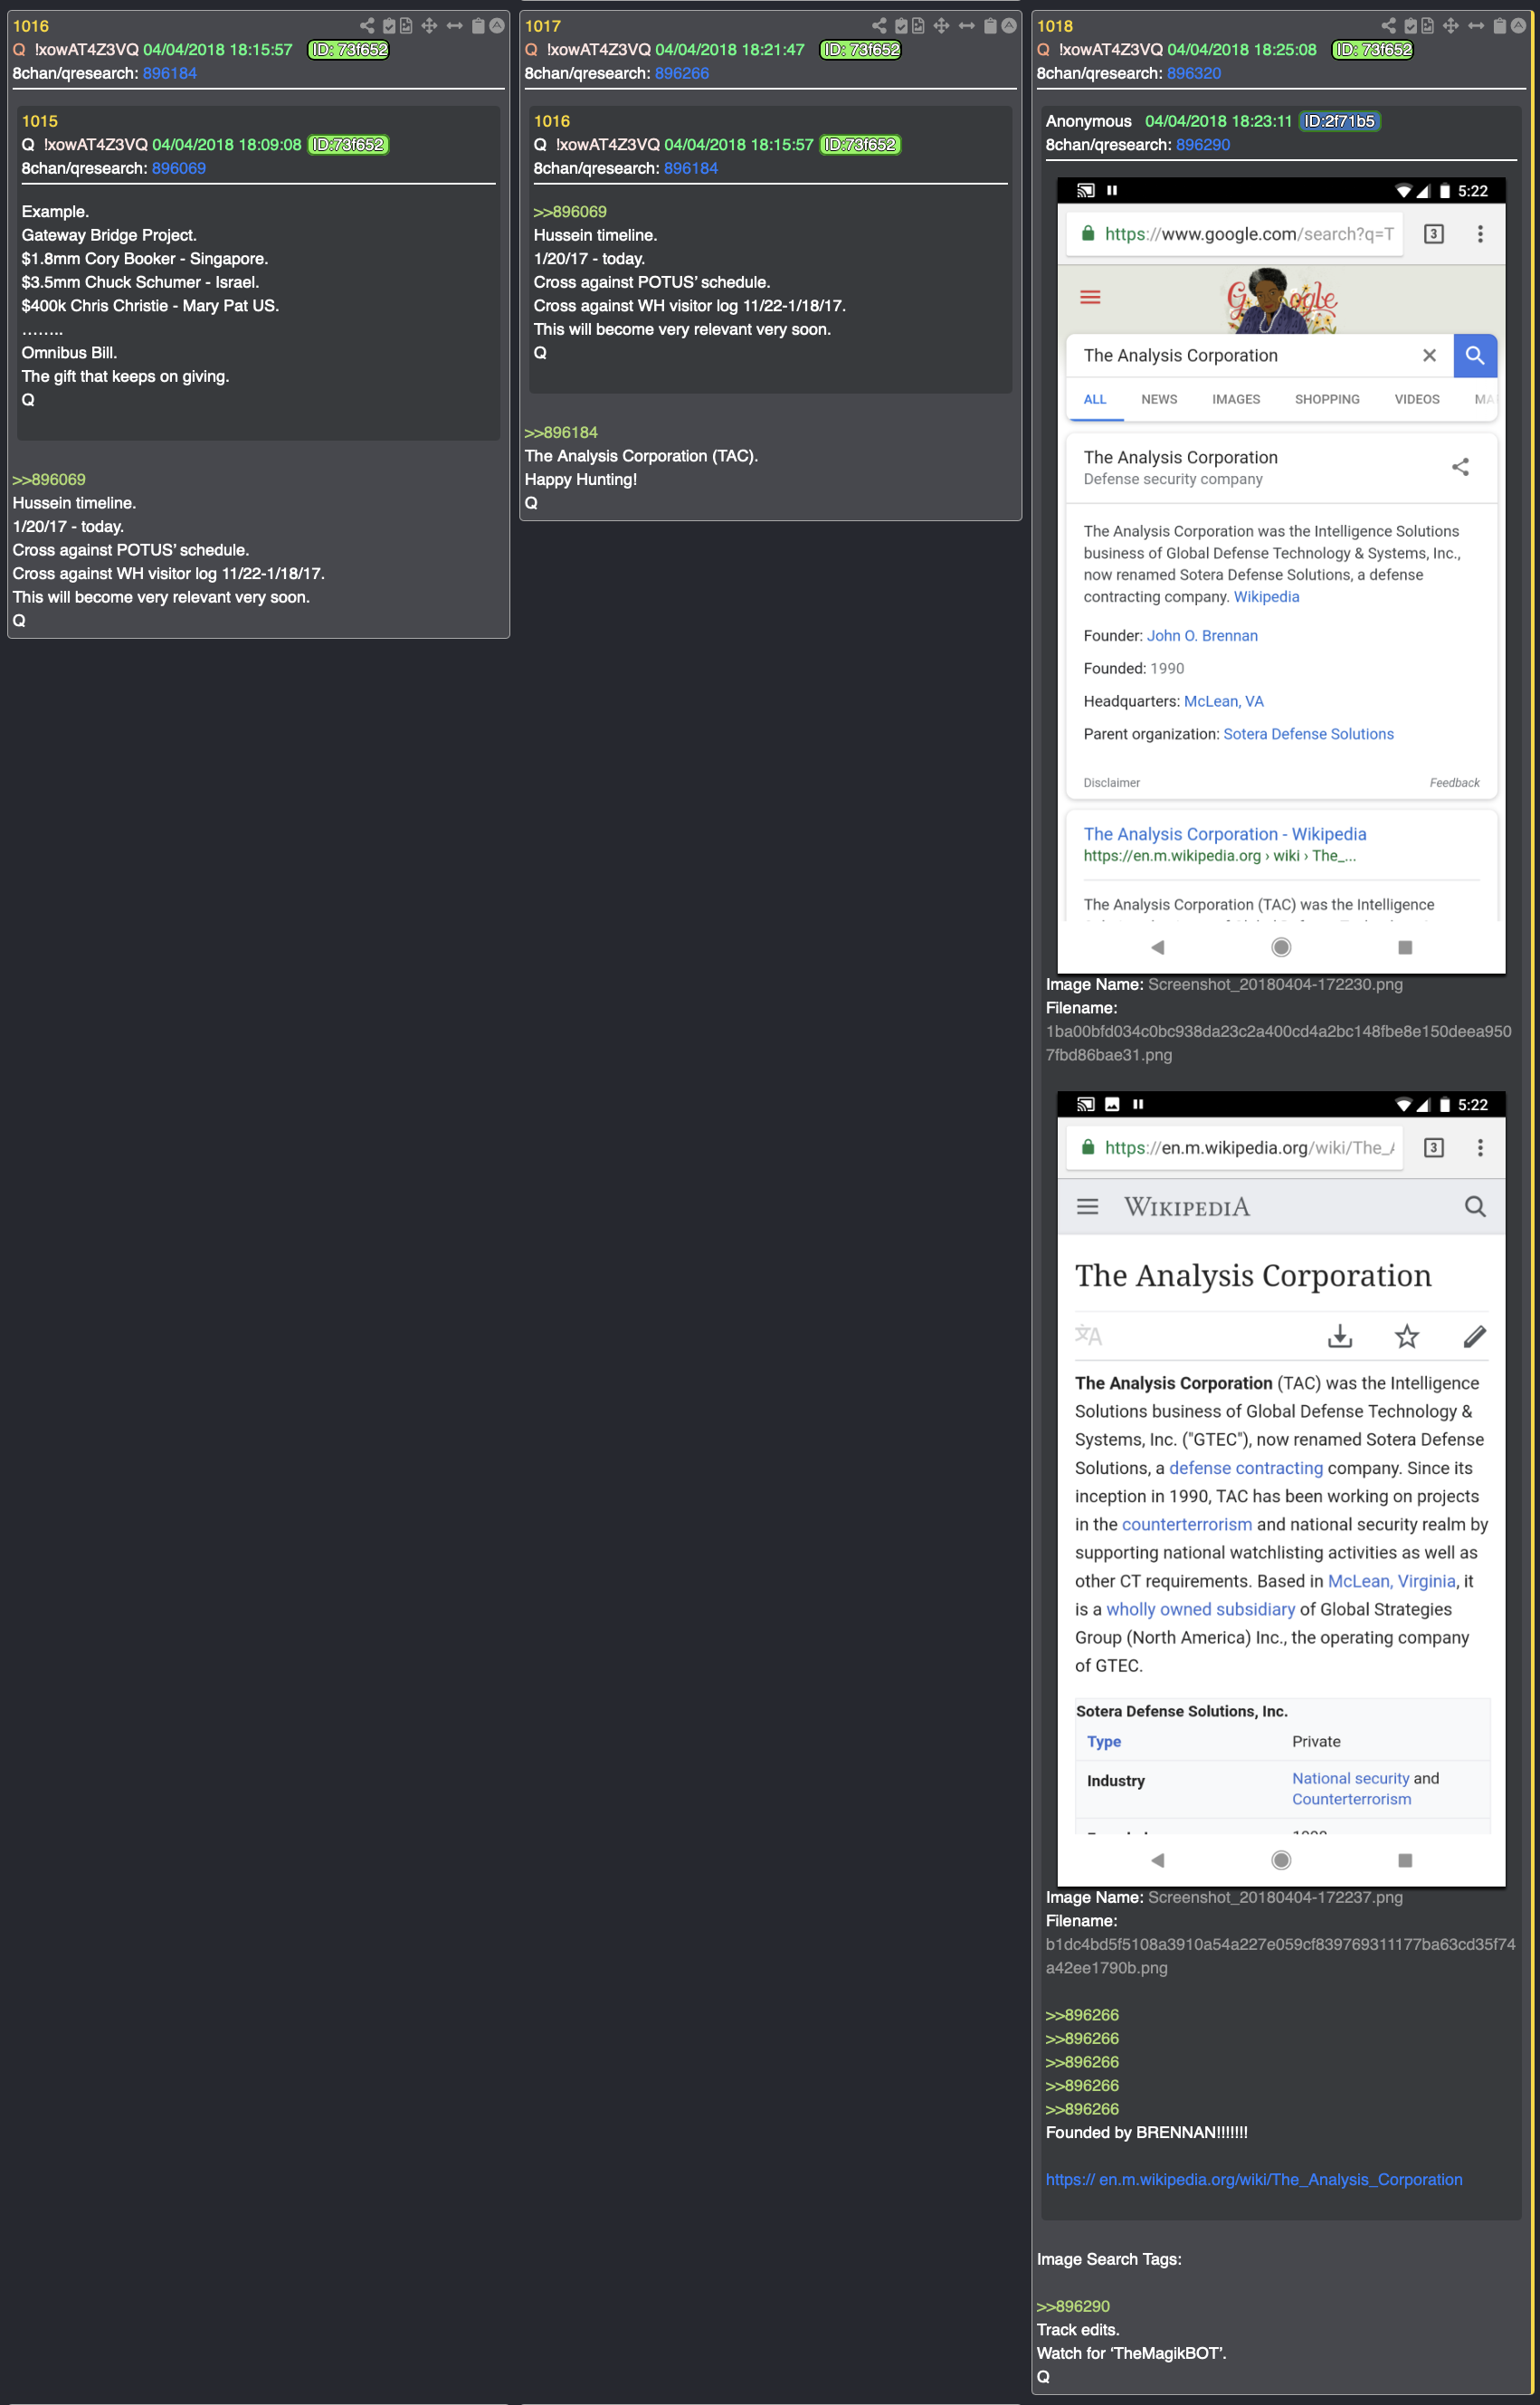Share post 1018 using the share icon
Viewport: 1540px width, 2405px height.
[1388, 26]
